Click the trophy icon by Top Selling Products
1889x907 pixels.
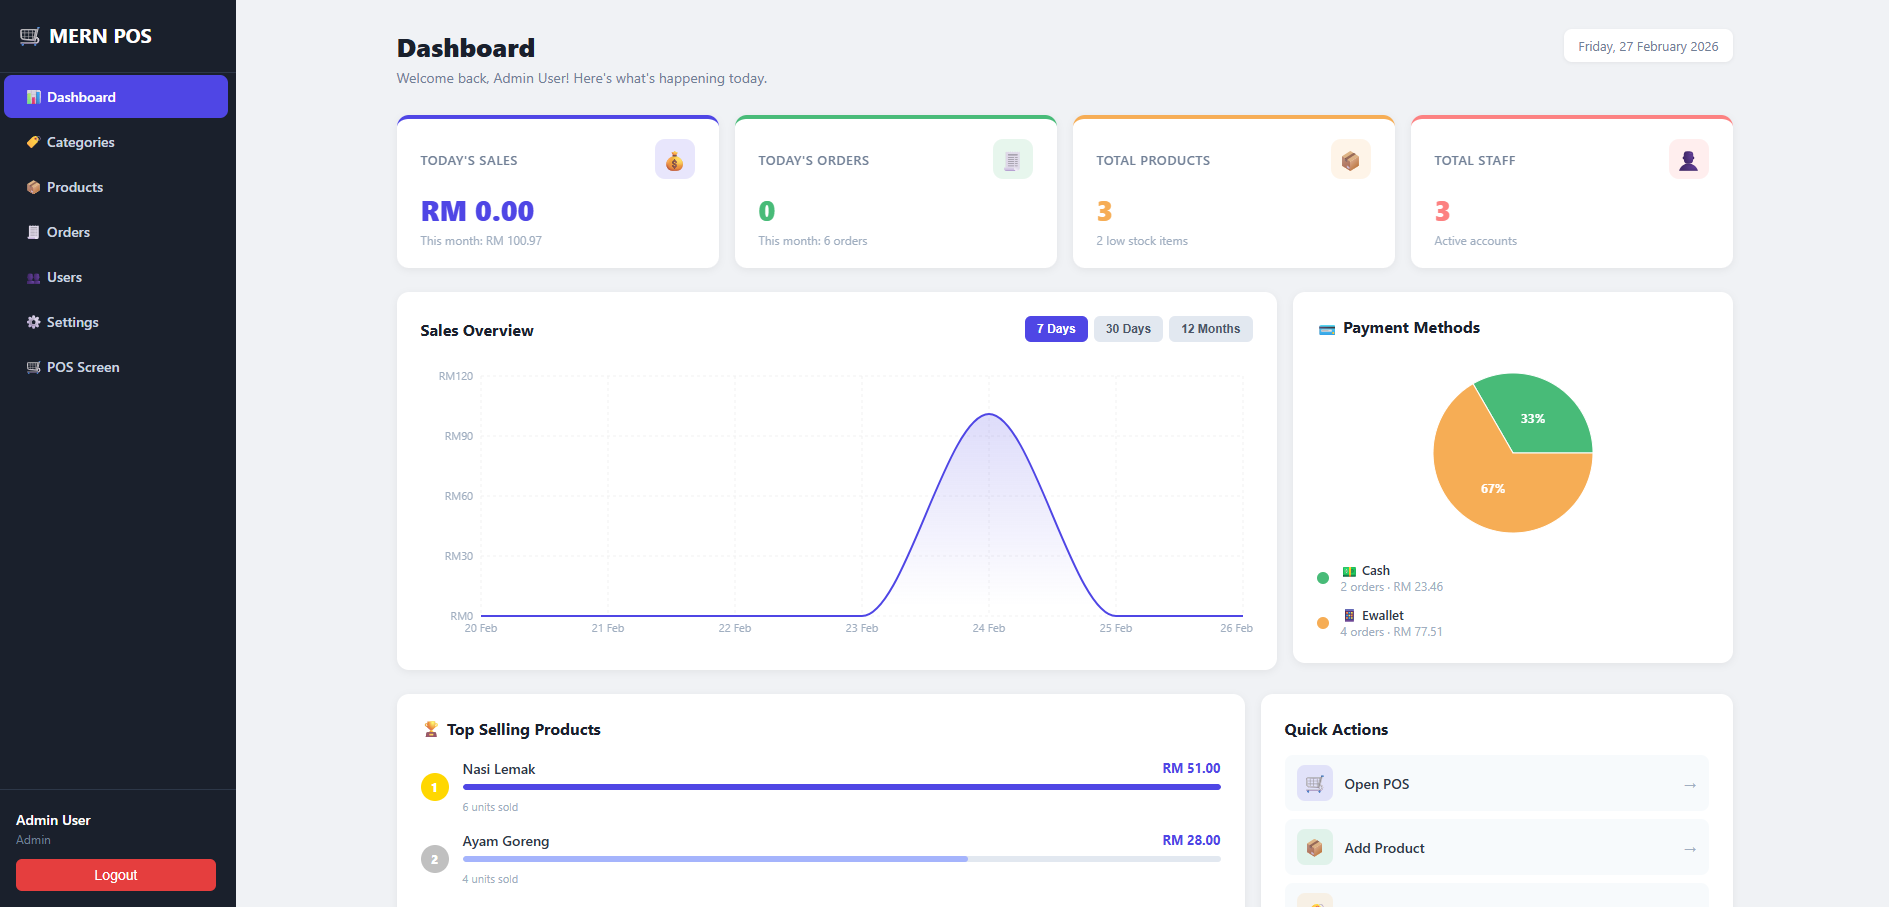coord(431,730)
